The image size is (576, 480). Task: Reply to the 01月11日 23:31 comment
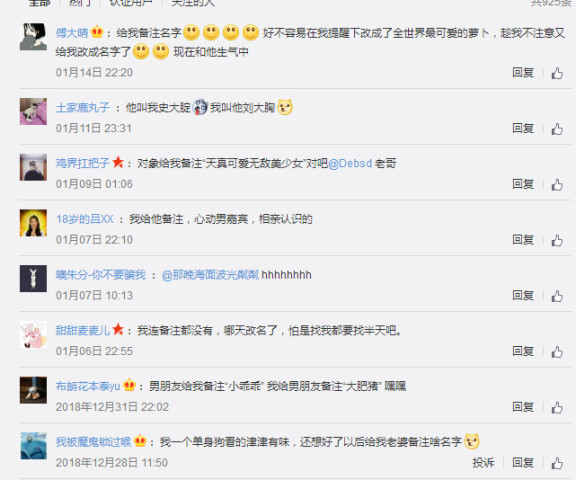coord(523,129)
